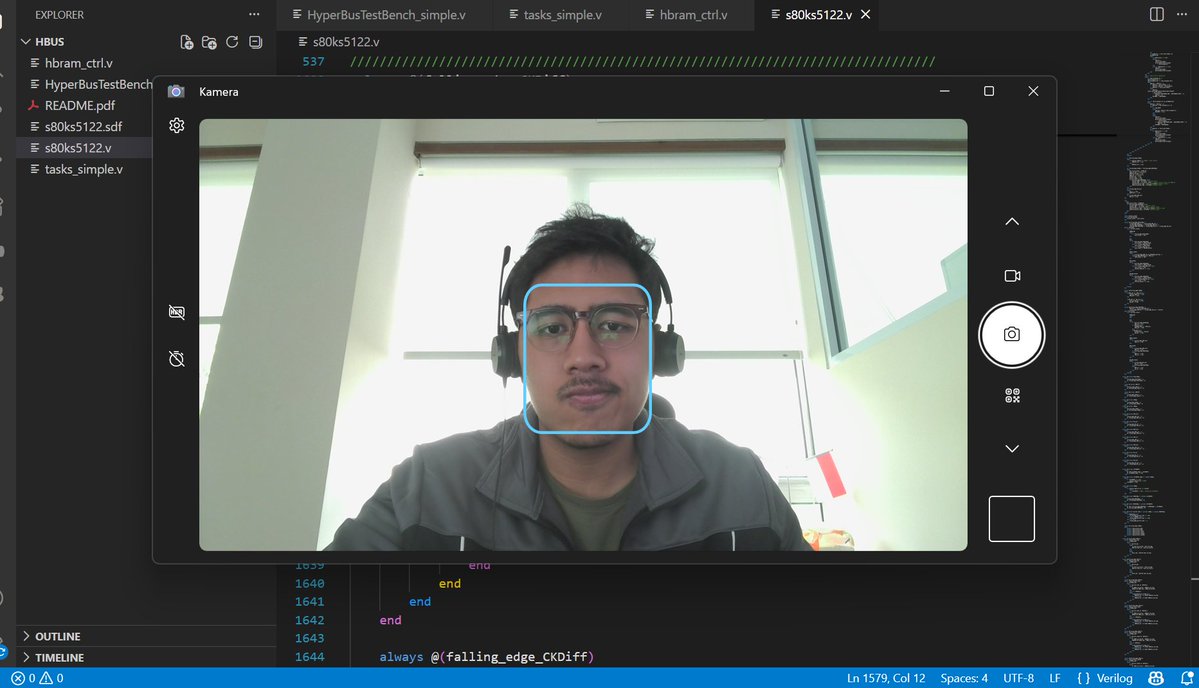Screen dimensions: 1199x688
Task: Open the camera roll thumbnail
Action: tap(1012, 519)
